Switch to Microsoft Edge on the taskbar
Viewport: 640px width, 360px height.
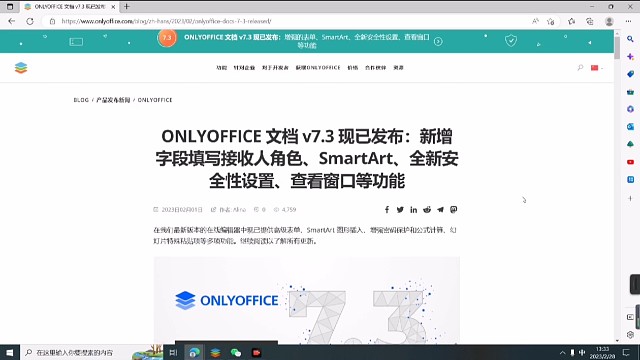click(194, 352)
